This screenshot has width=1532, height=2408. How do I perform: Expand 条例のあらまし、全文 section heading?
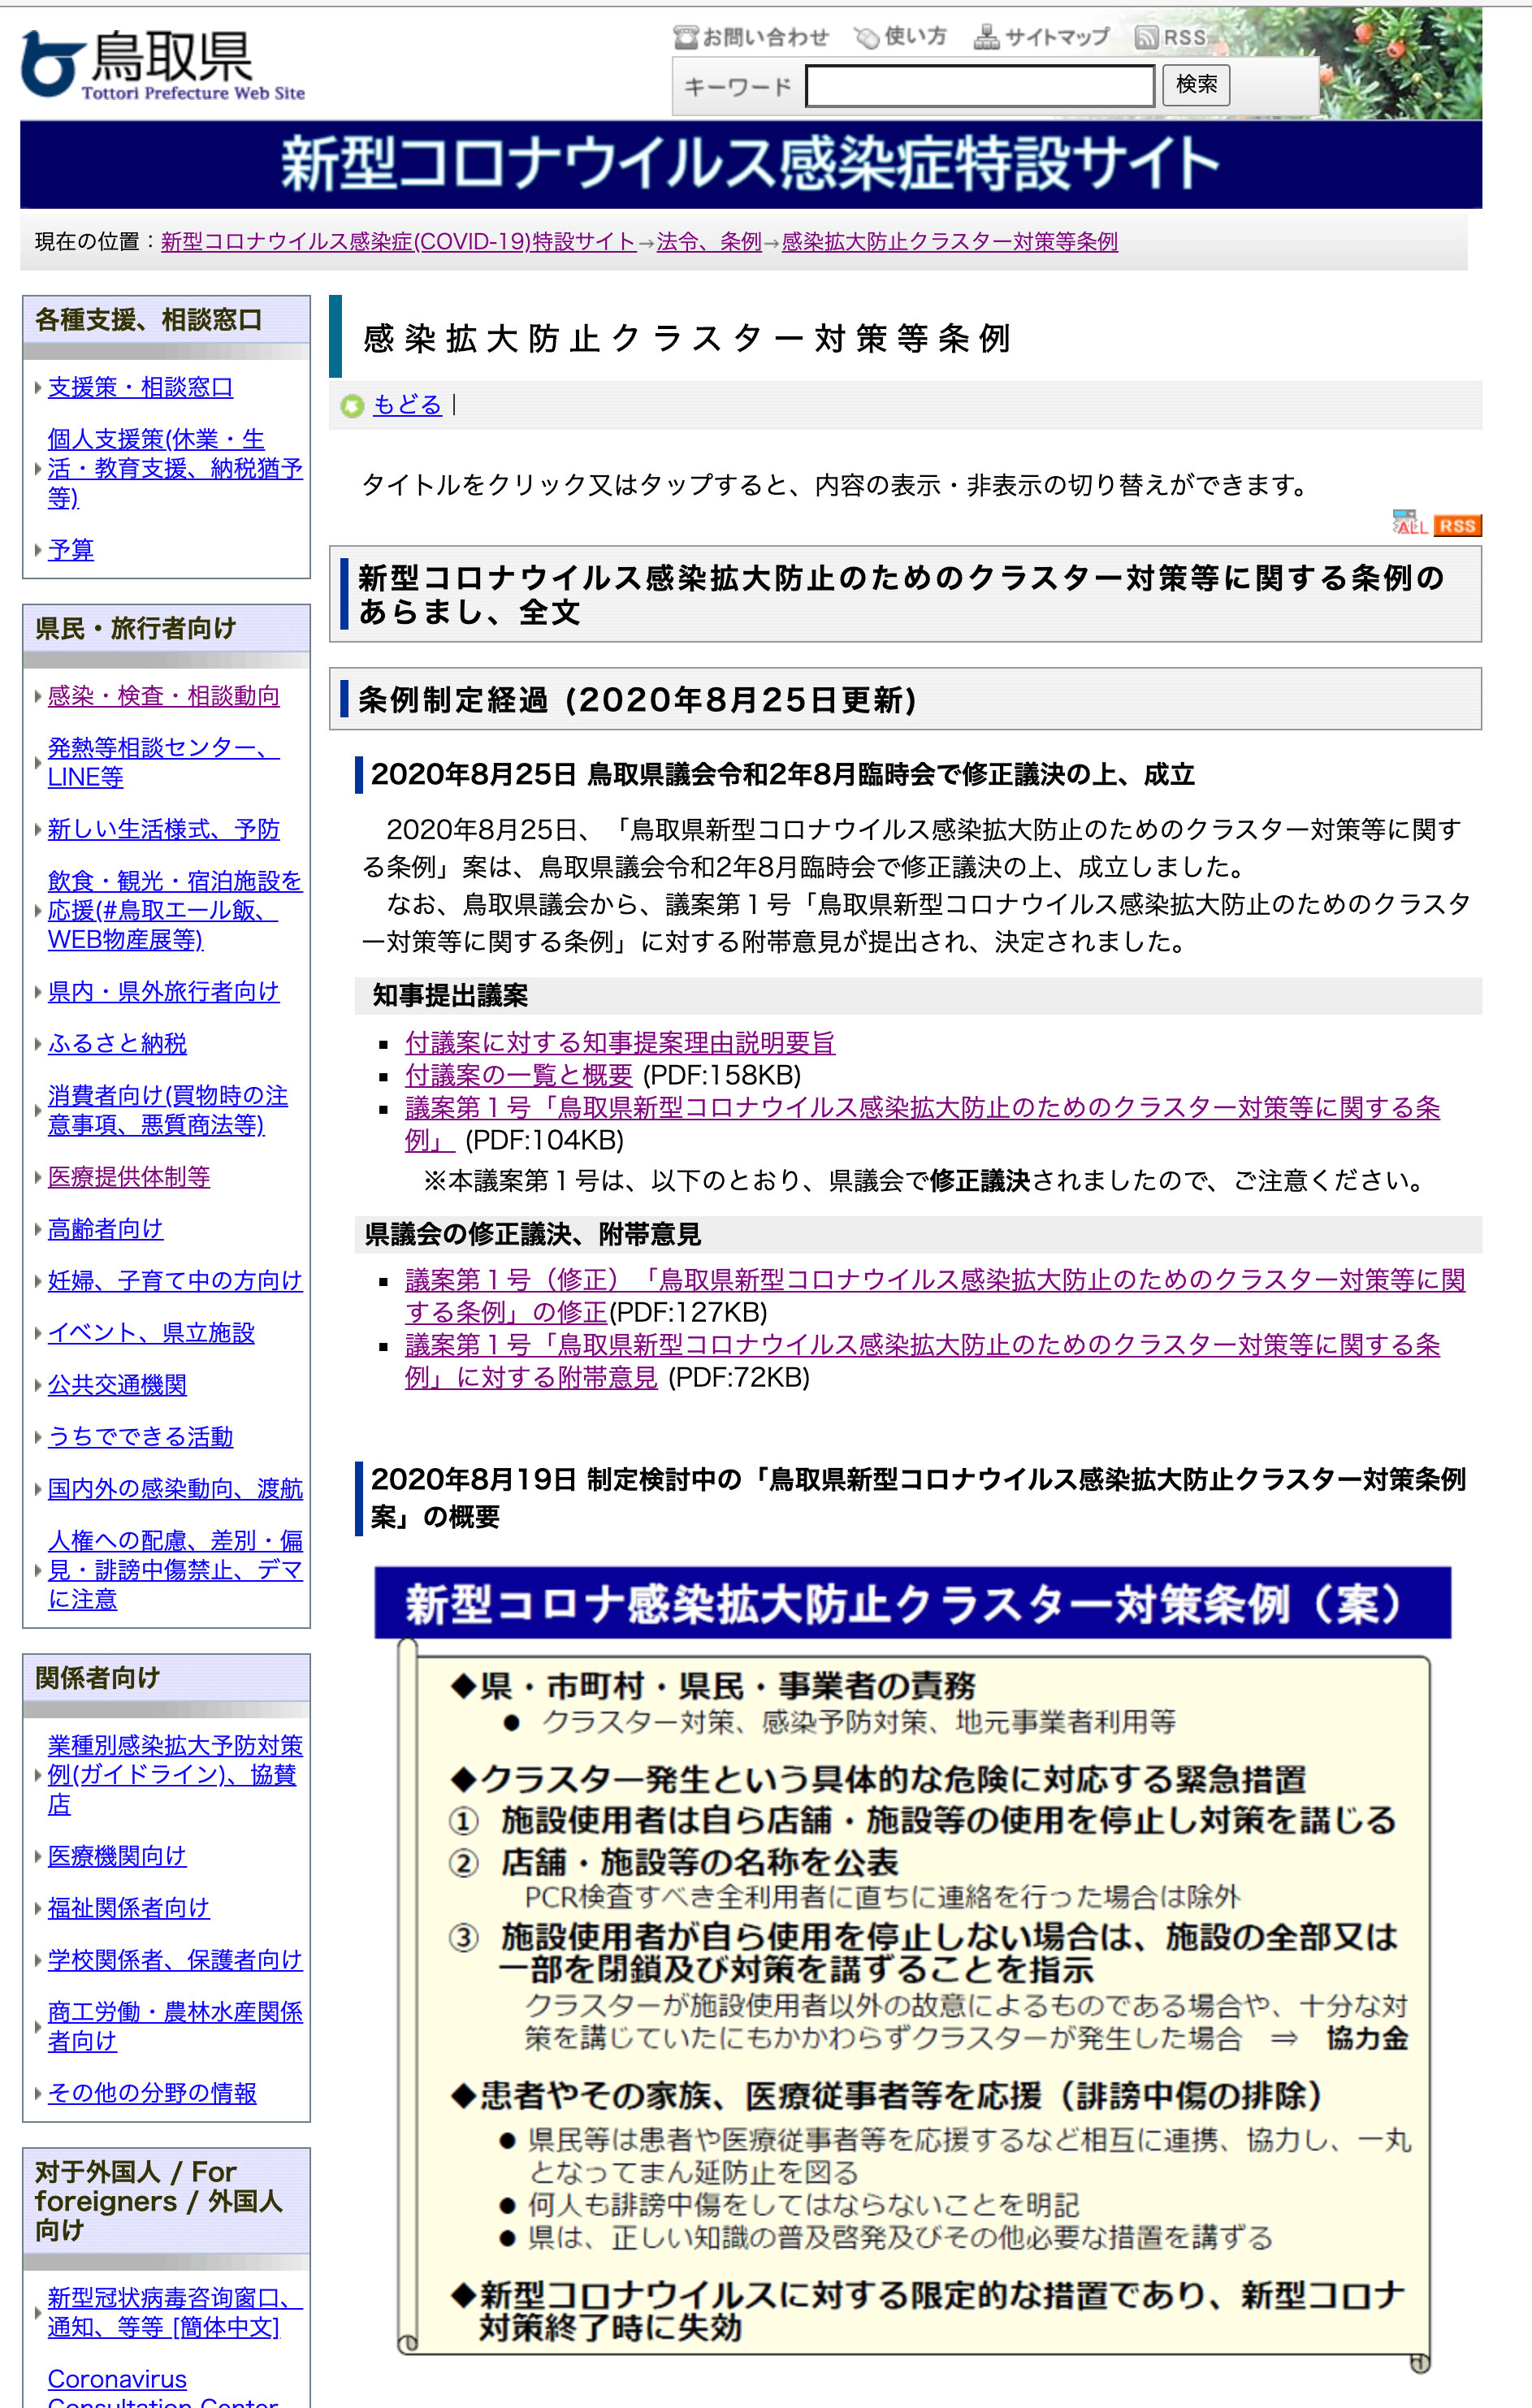[905, 595]
